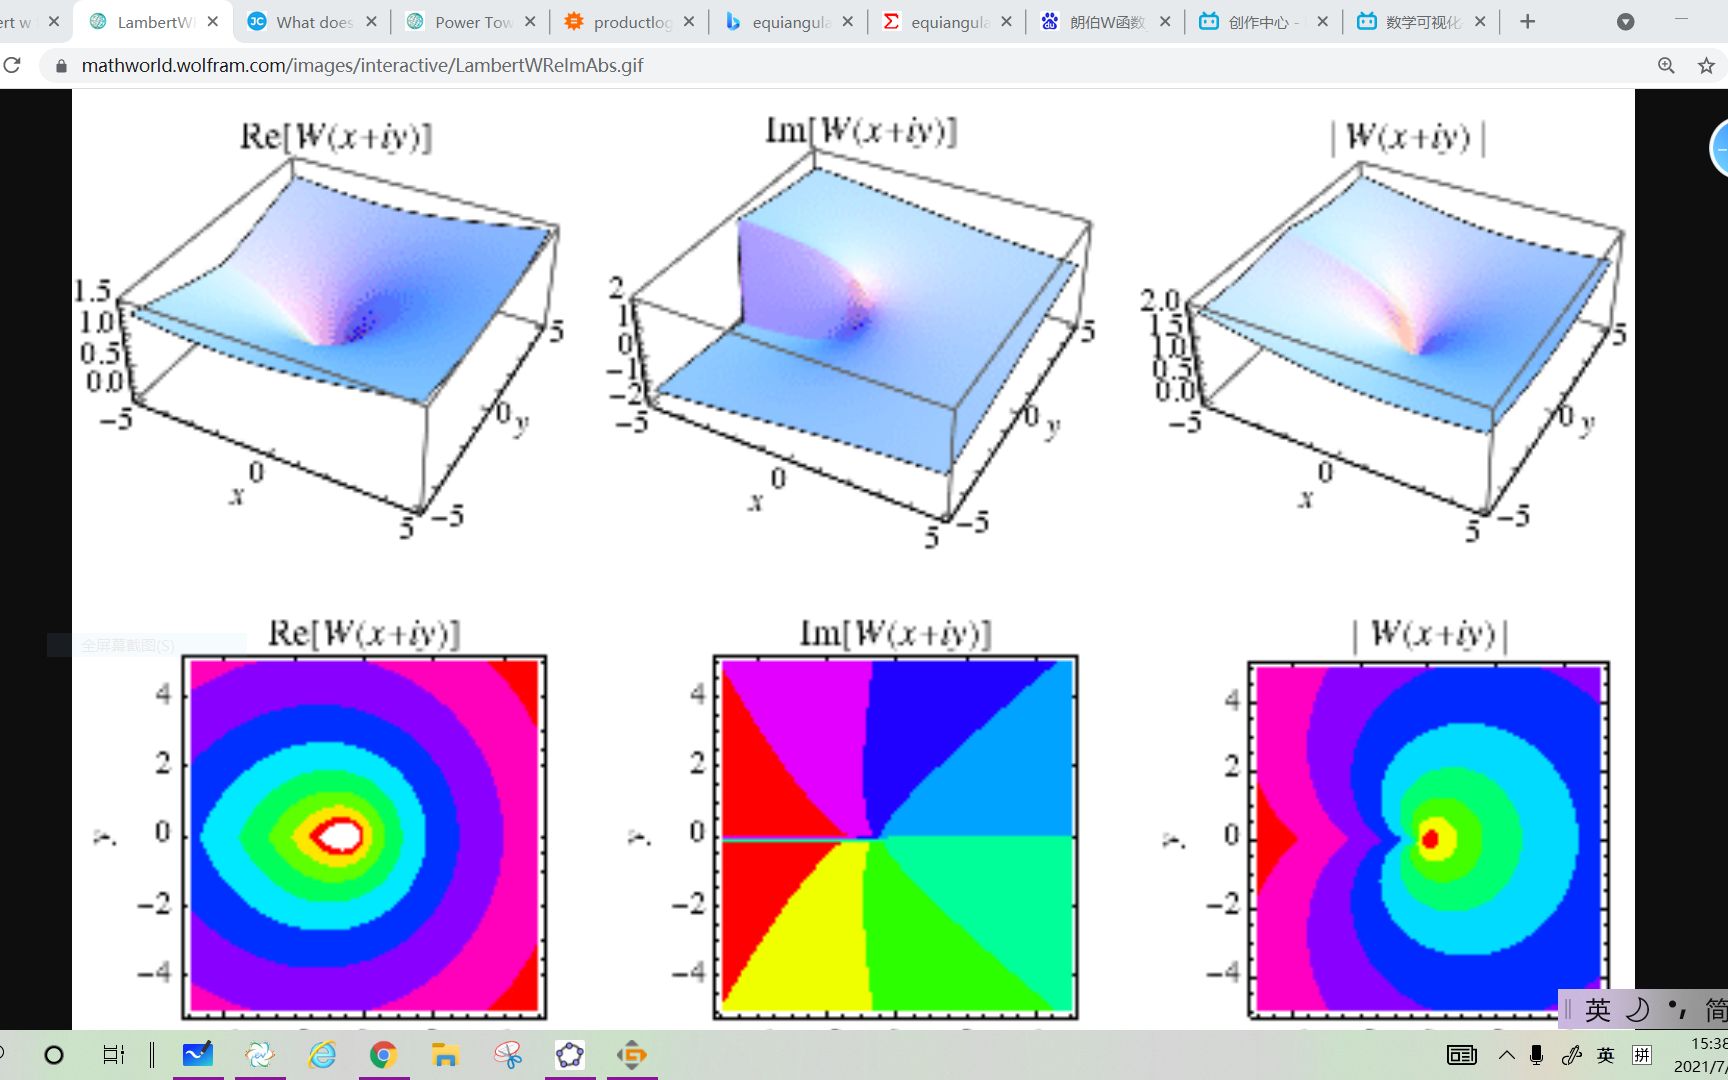
Task: Switch to the Wolfram equiangula tab
Action: pyautogui.click(x=946, y=21)
